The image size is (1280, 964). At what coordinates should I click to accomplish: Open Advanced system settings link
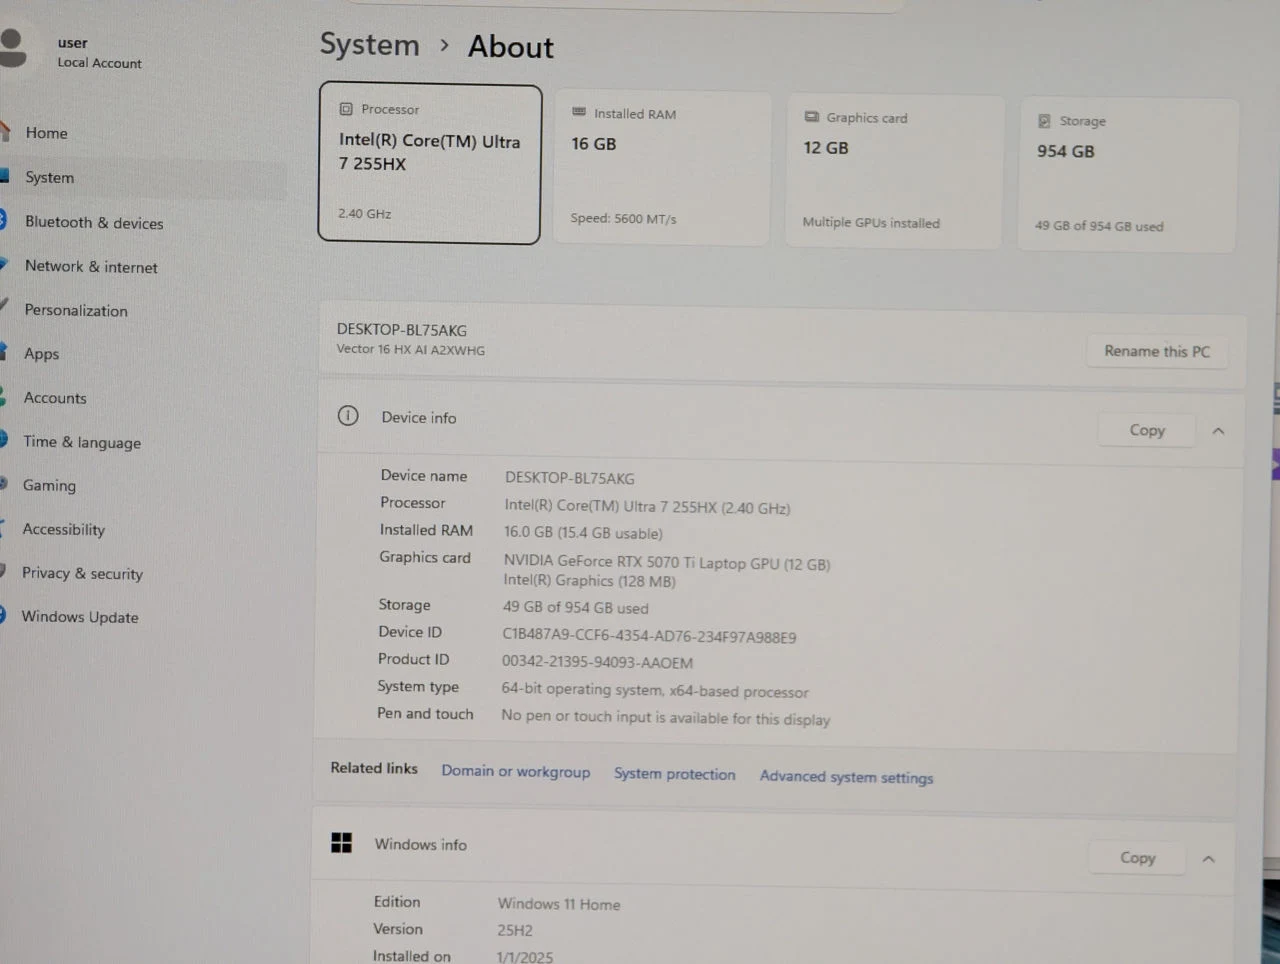pos(846,777)
